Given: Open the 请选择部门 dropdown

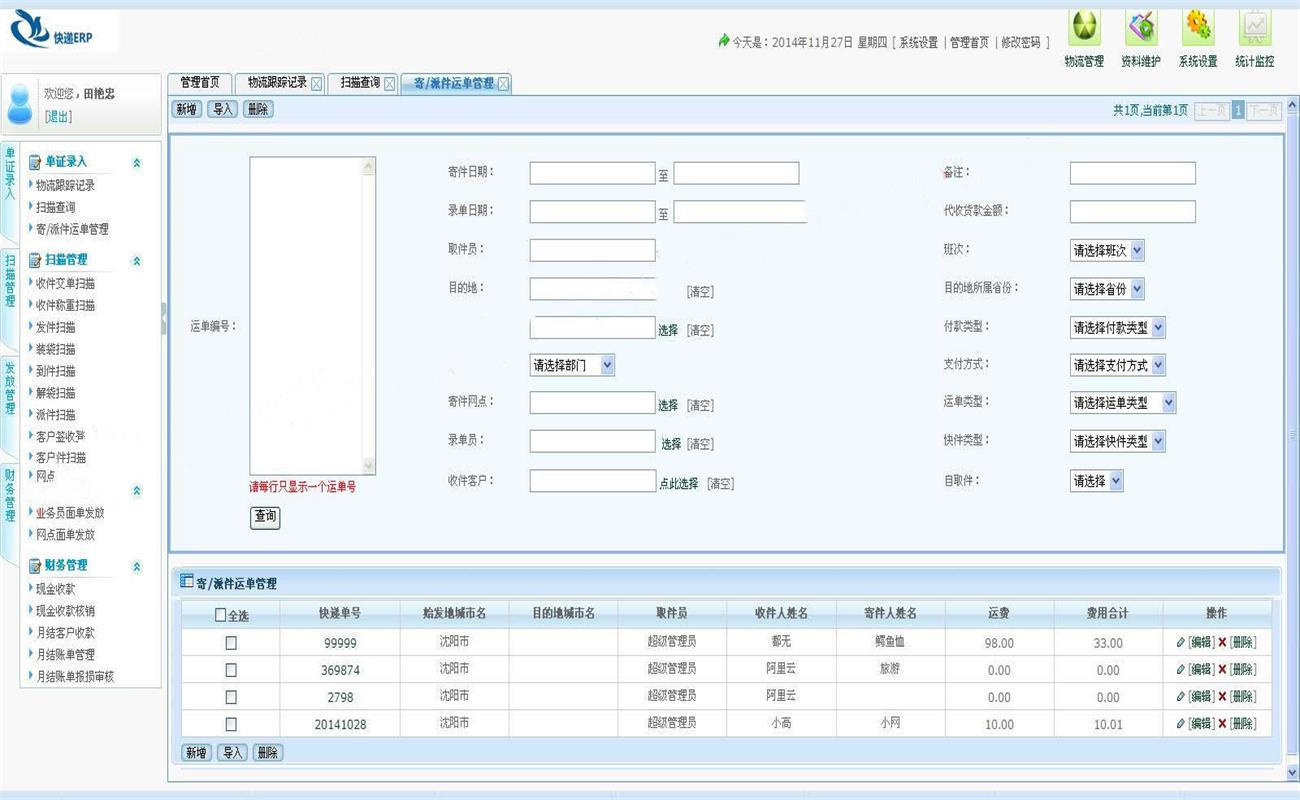Looking at the screenshot, I should [572, 365].
